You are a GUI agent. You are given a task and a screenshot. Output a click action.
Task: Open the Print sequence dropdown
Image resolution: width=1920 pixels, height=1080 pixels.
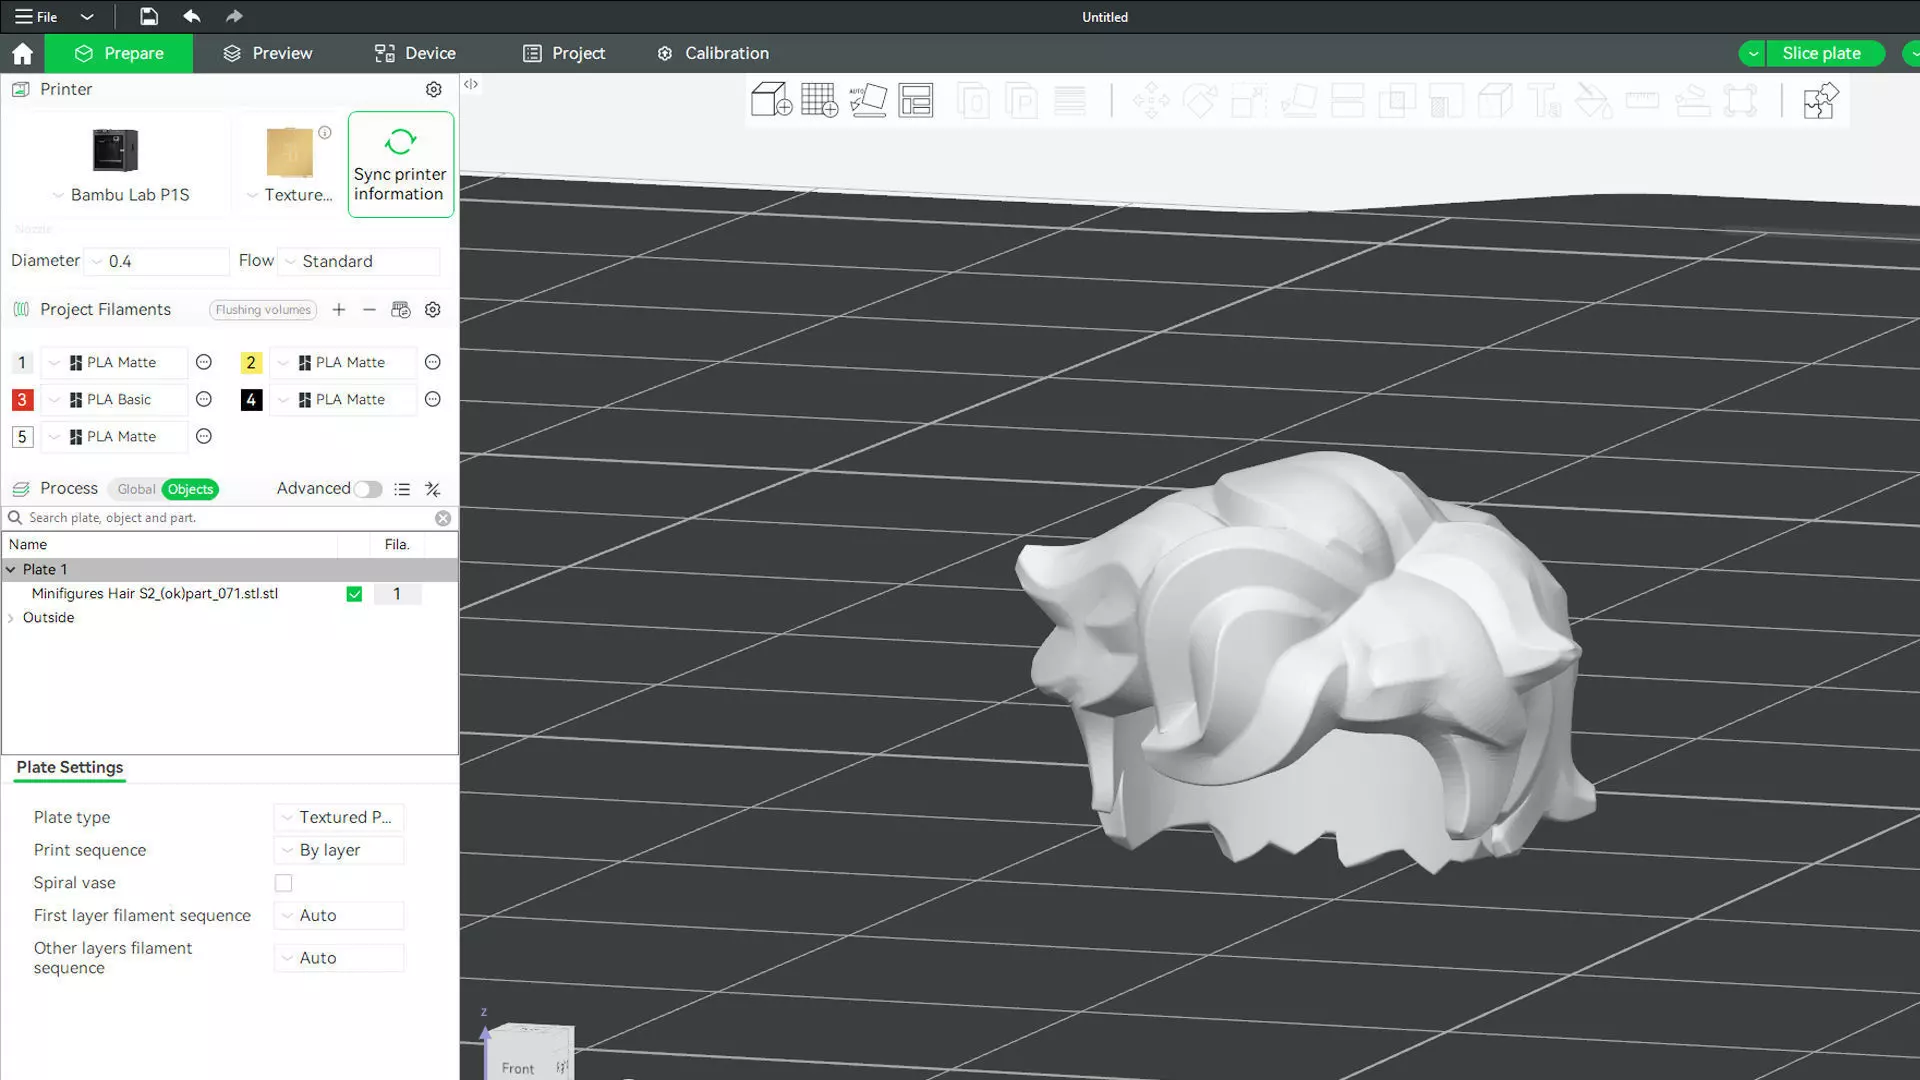coord(339,850)
